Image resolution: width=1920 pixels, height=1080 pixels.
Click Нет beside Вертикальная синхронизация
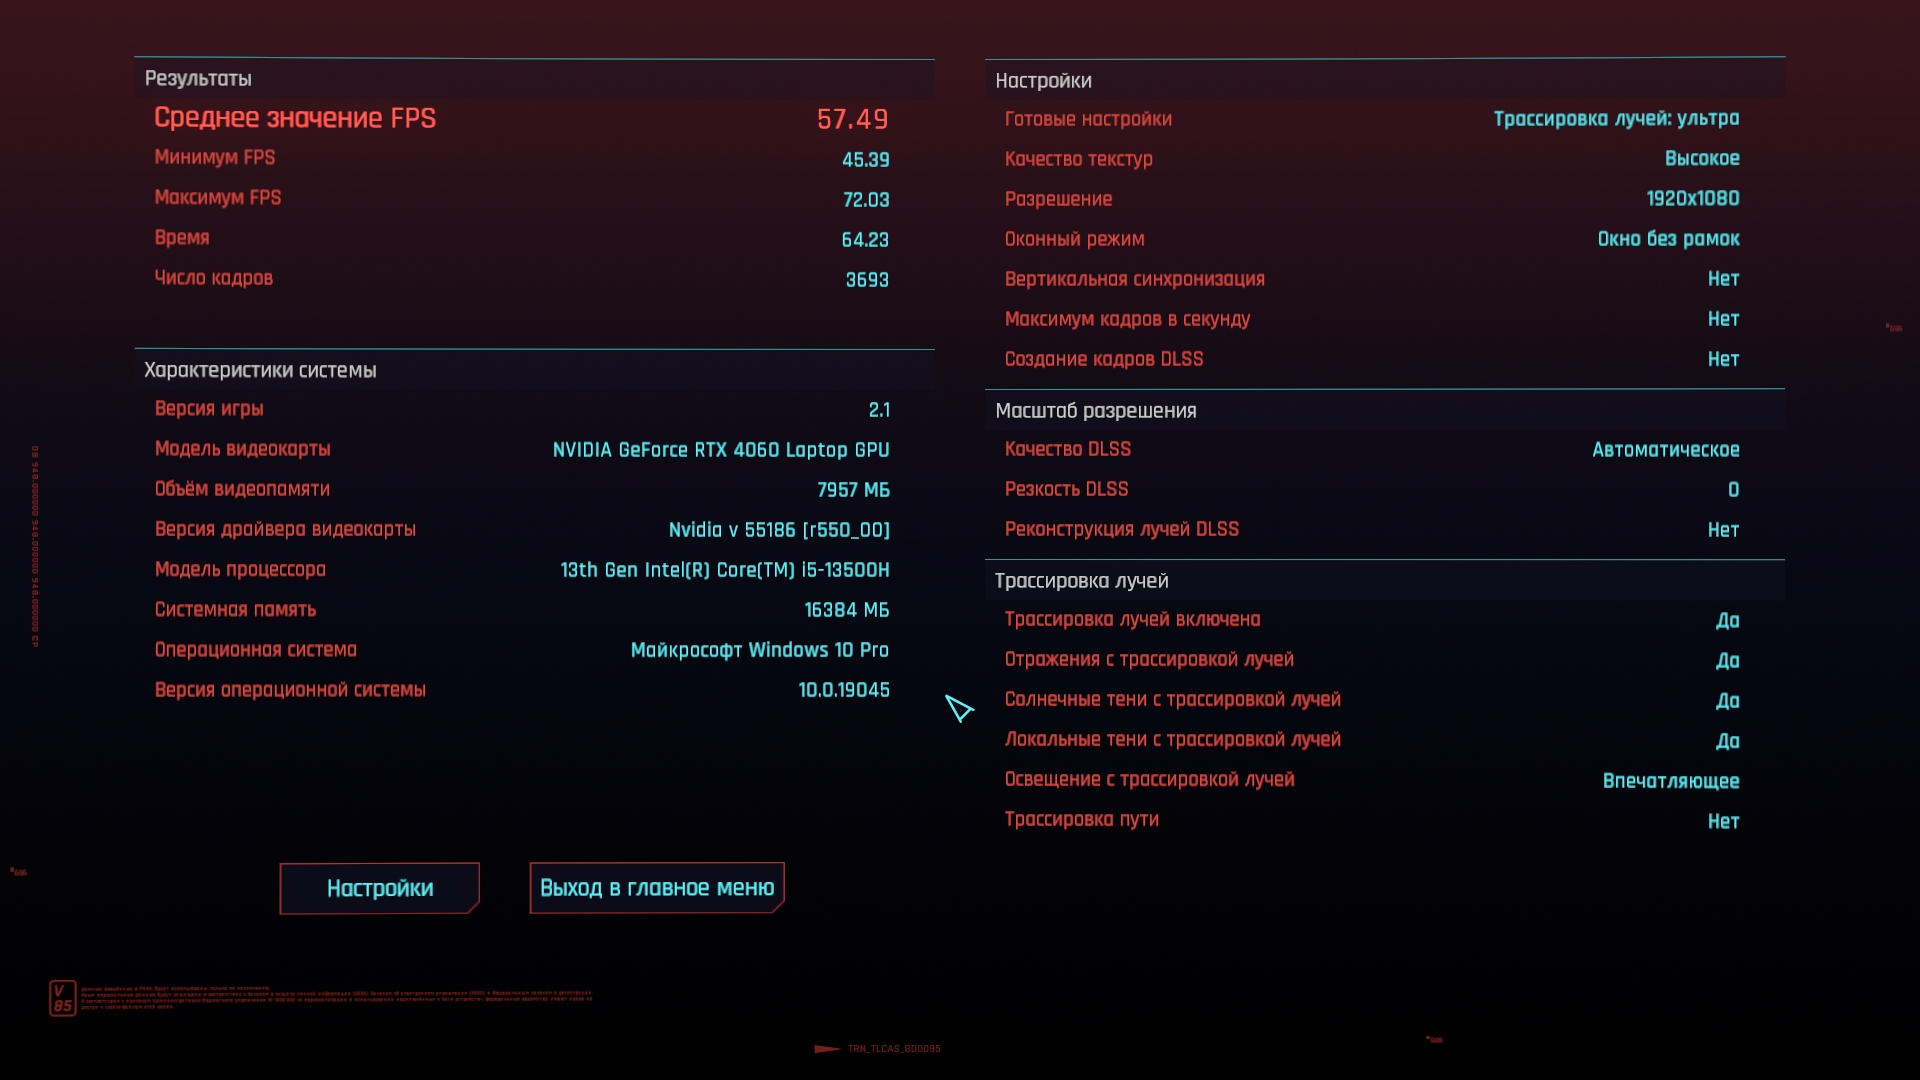pos(1723,279)
